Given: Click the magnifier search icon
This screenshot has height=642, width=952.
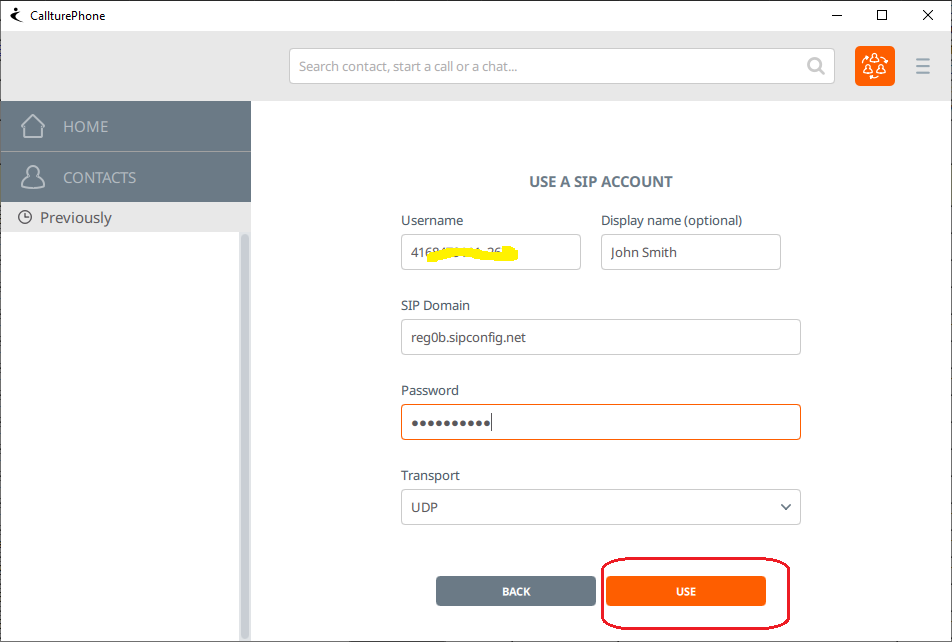Looking at the screenshot, I should pyautogui.click(x=816, y=67).
